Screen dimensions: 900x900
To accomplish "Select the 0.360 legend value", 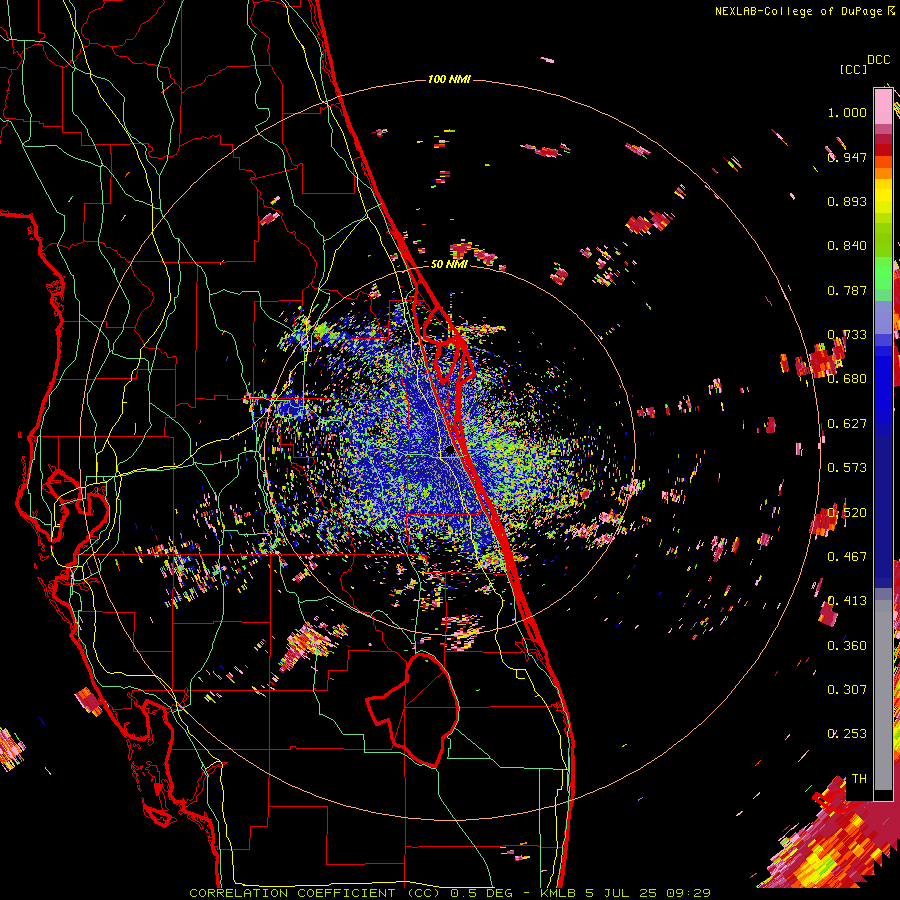I will (x=847, y=645).
